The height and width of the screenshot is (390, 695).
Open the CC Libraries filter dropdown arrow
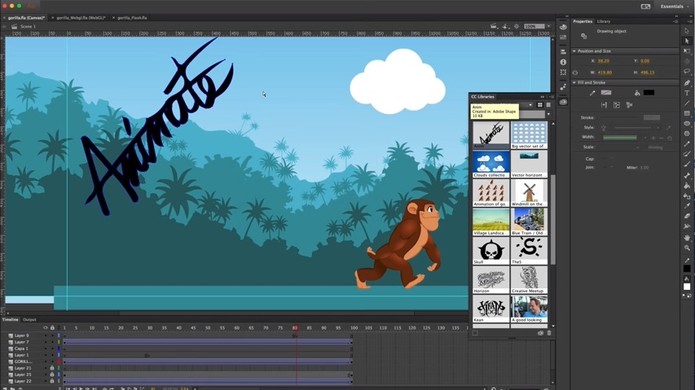549,114
